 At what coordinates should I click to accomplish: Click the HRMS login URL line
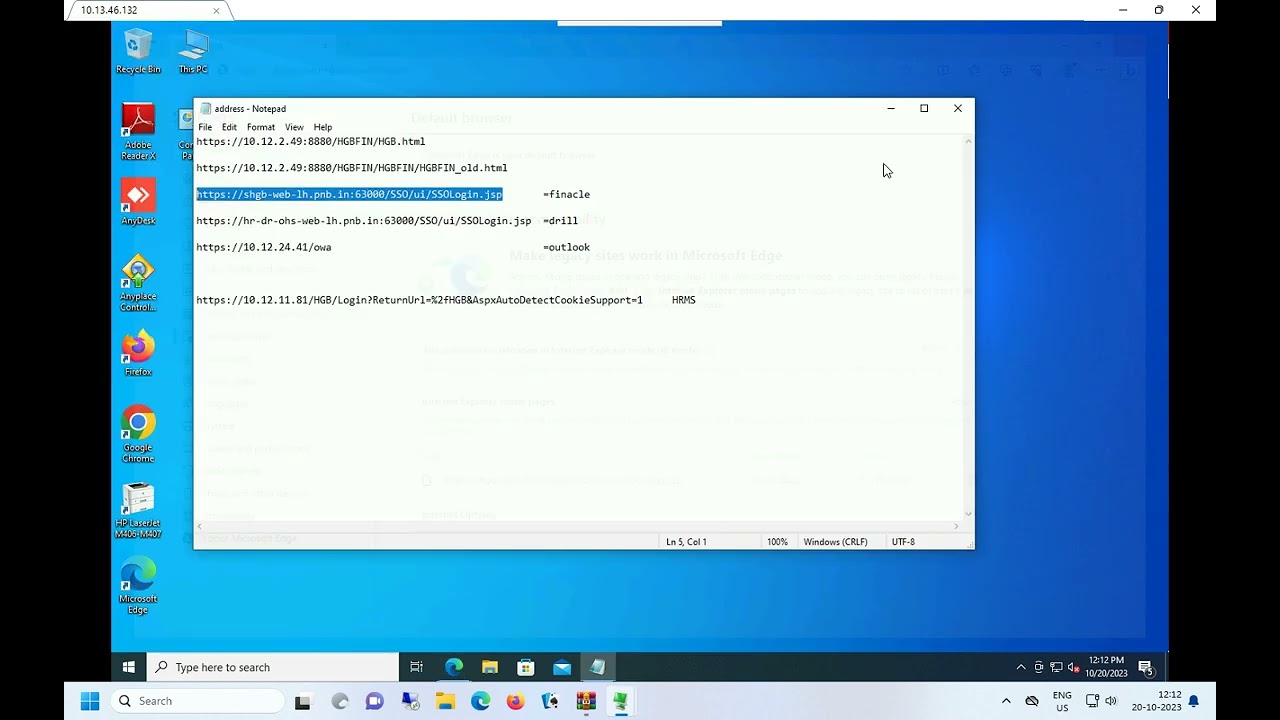coord(419,300)
